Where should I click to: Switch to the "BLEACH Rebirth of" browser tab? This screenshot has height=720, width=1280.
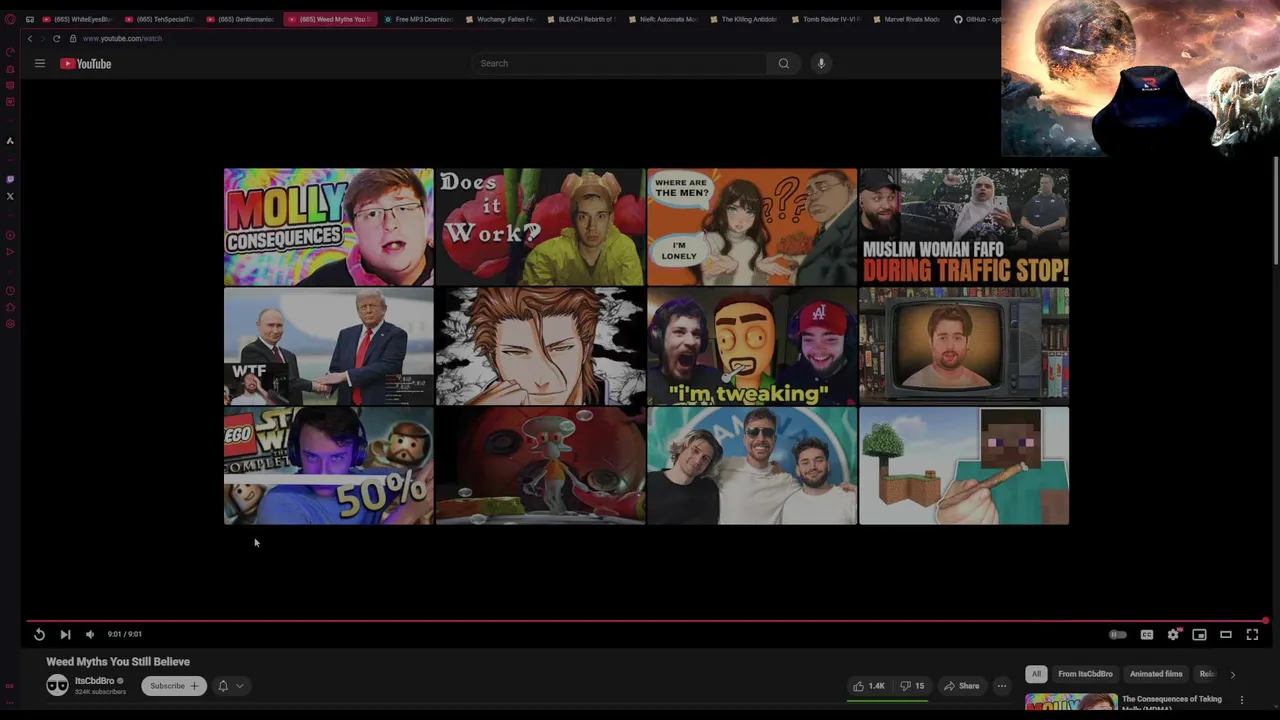pos(581,19)
